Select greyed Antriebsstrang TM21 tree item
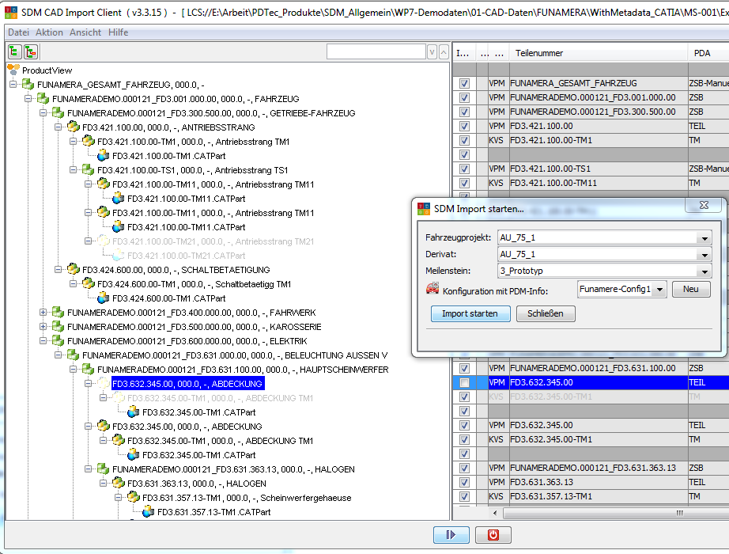This screenshot has height=554, width=729. pos(213,241)
